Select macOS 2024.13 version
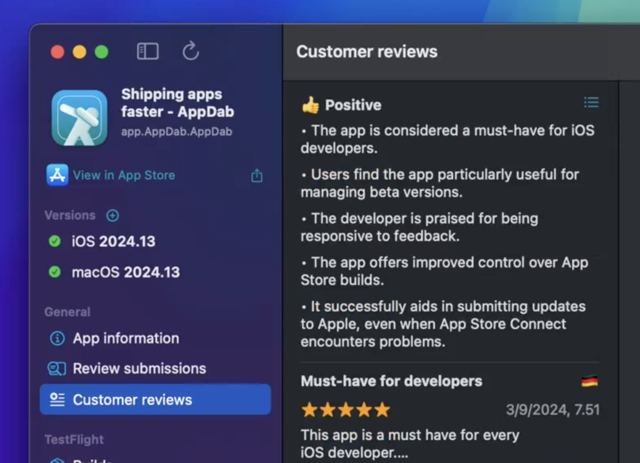This screenshot has height=463, width=640. pyautogui.click(x=125, y=272)
